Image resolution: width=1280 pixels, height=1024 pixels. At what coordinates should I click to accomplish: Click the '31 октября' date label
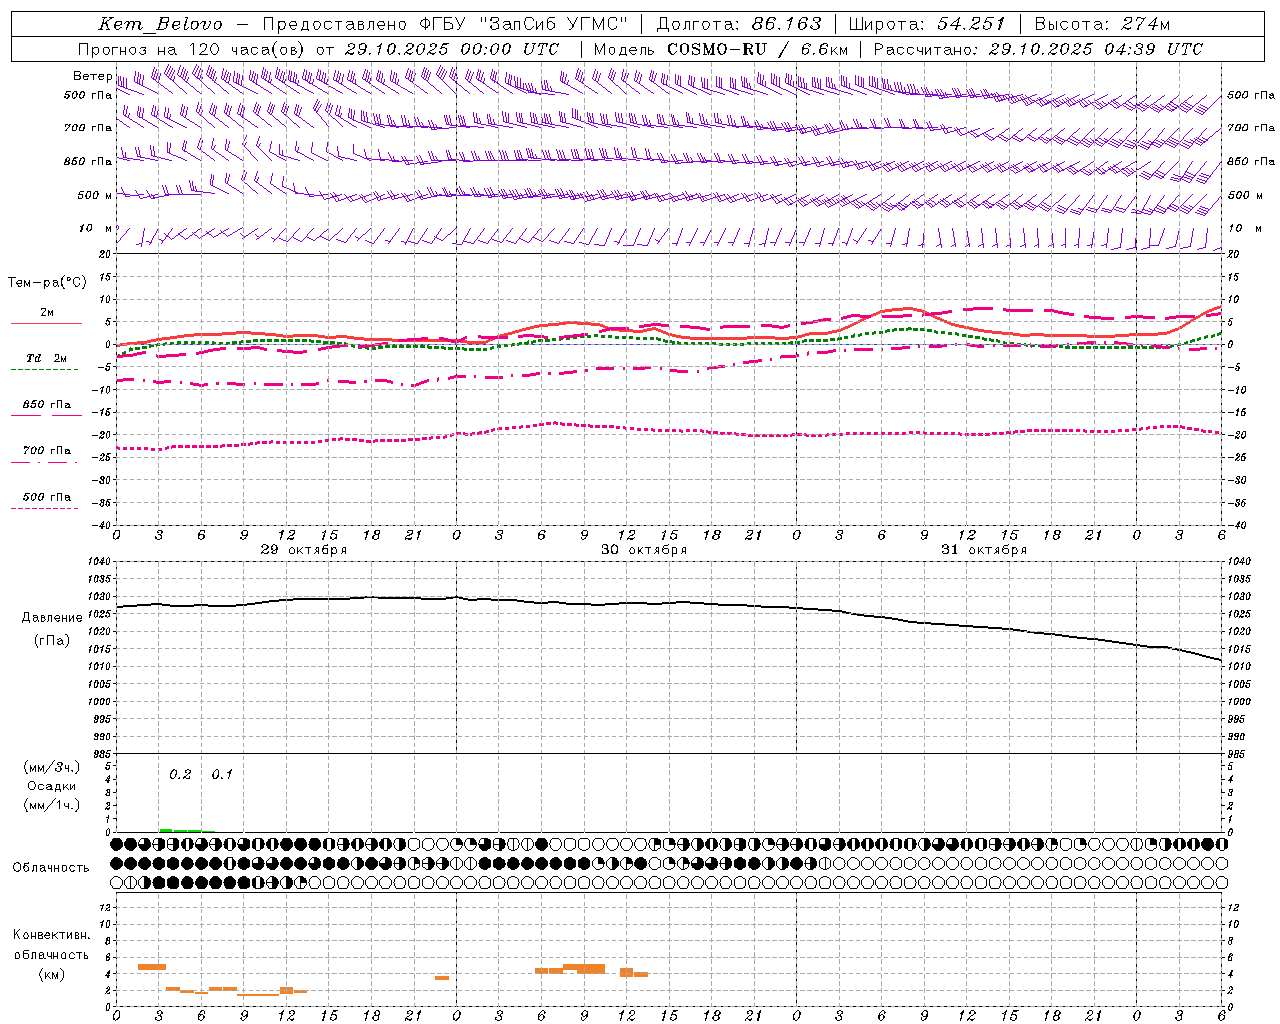[984, 550]
